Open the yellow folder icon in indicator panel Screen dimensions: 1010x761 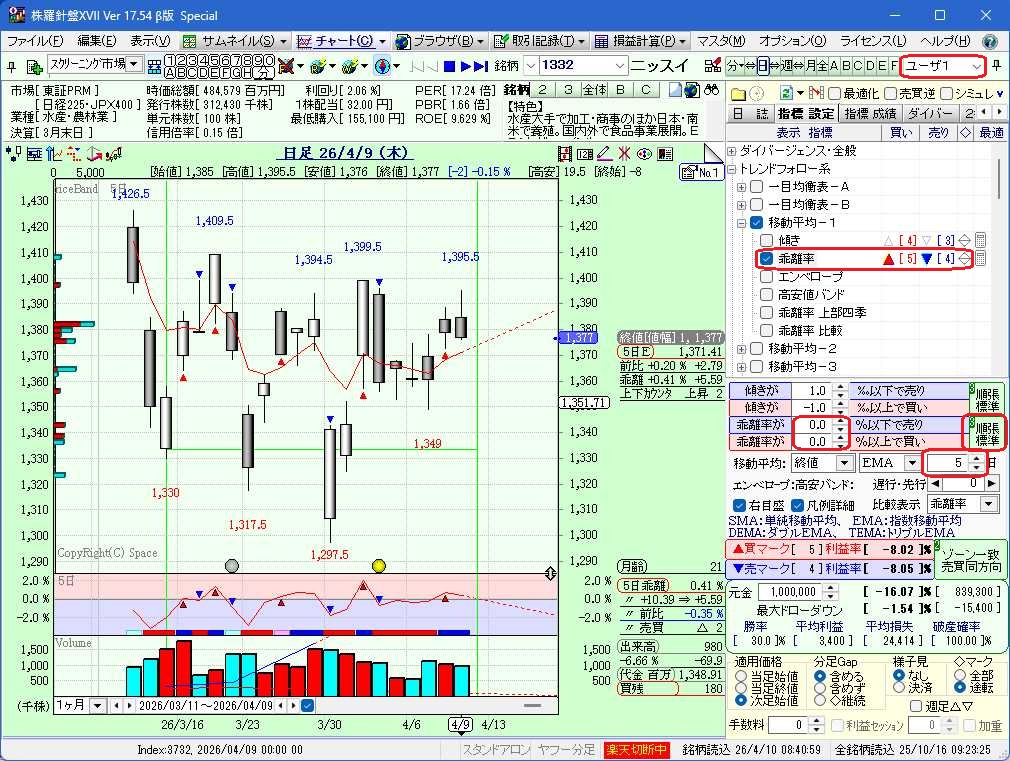coord(738,93)
